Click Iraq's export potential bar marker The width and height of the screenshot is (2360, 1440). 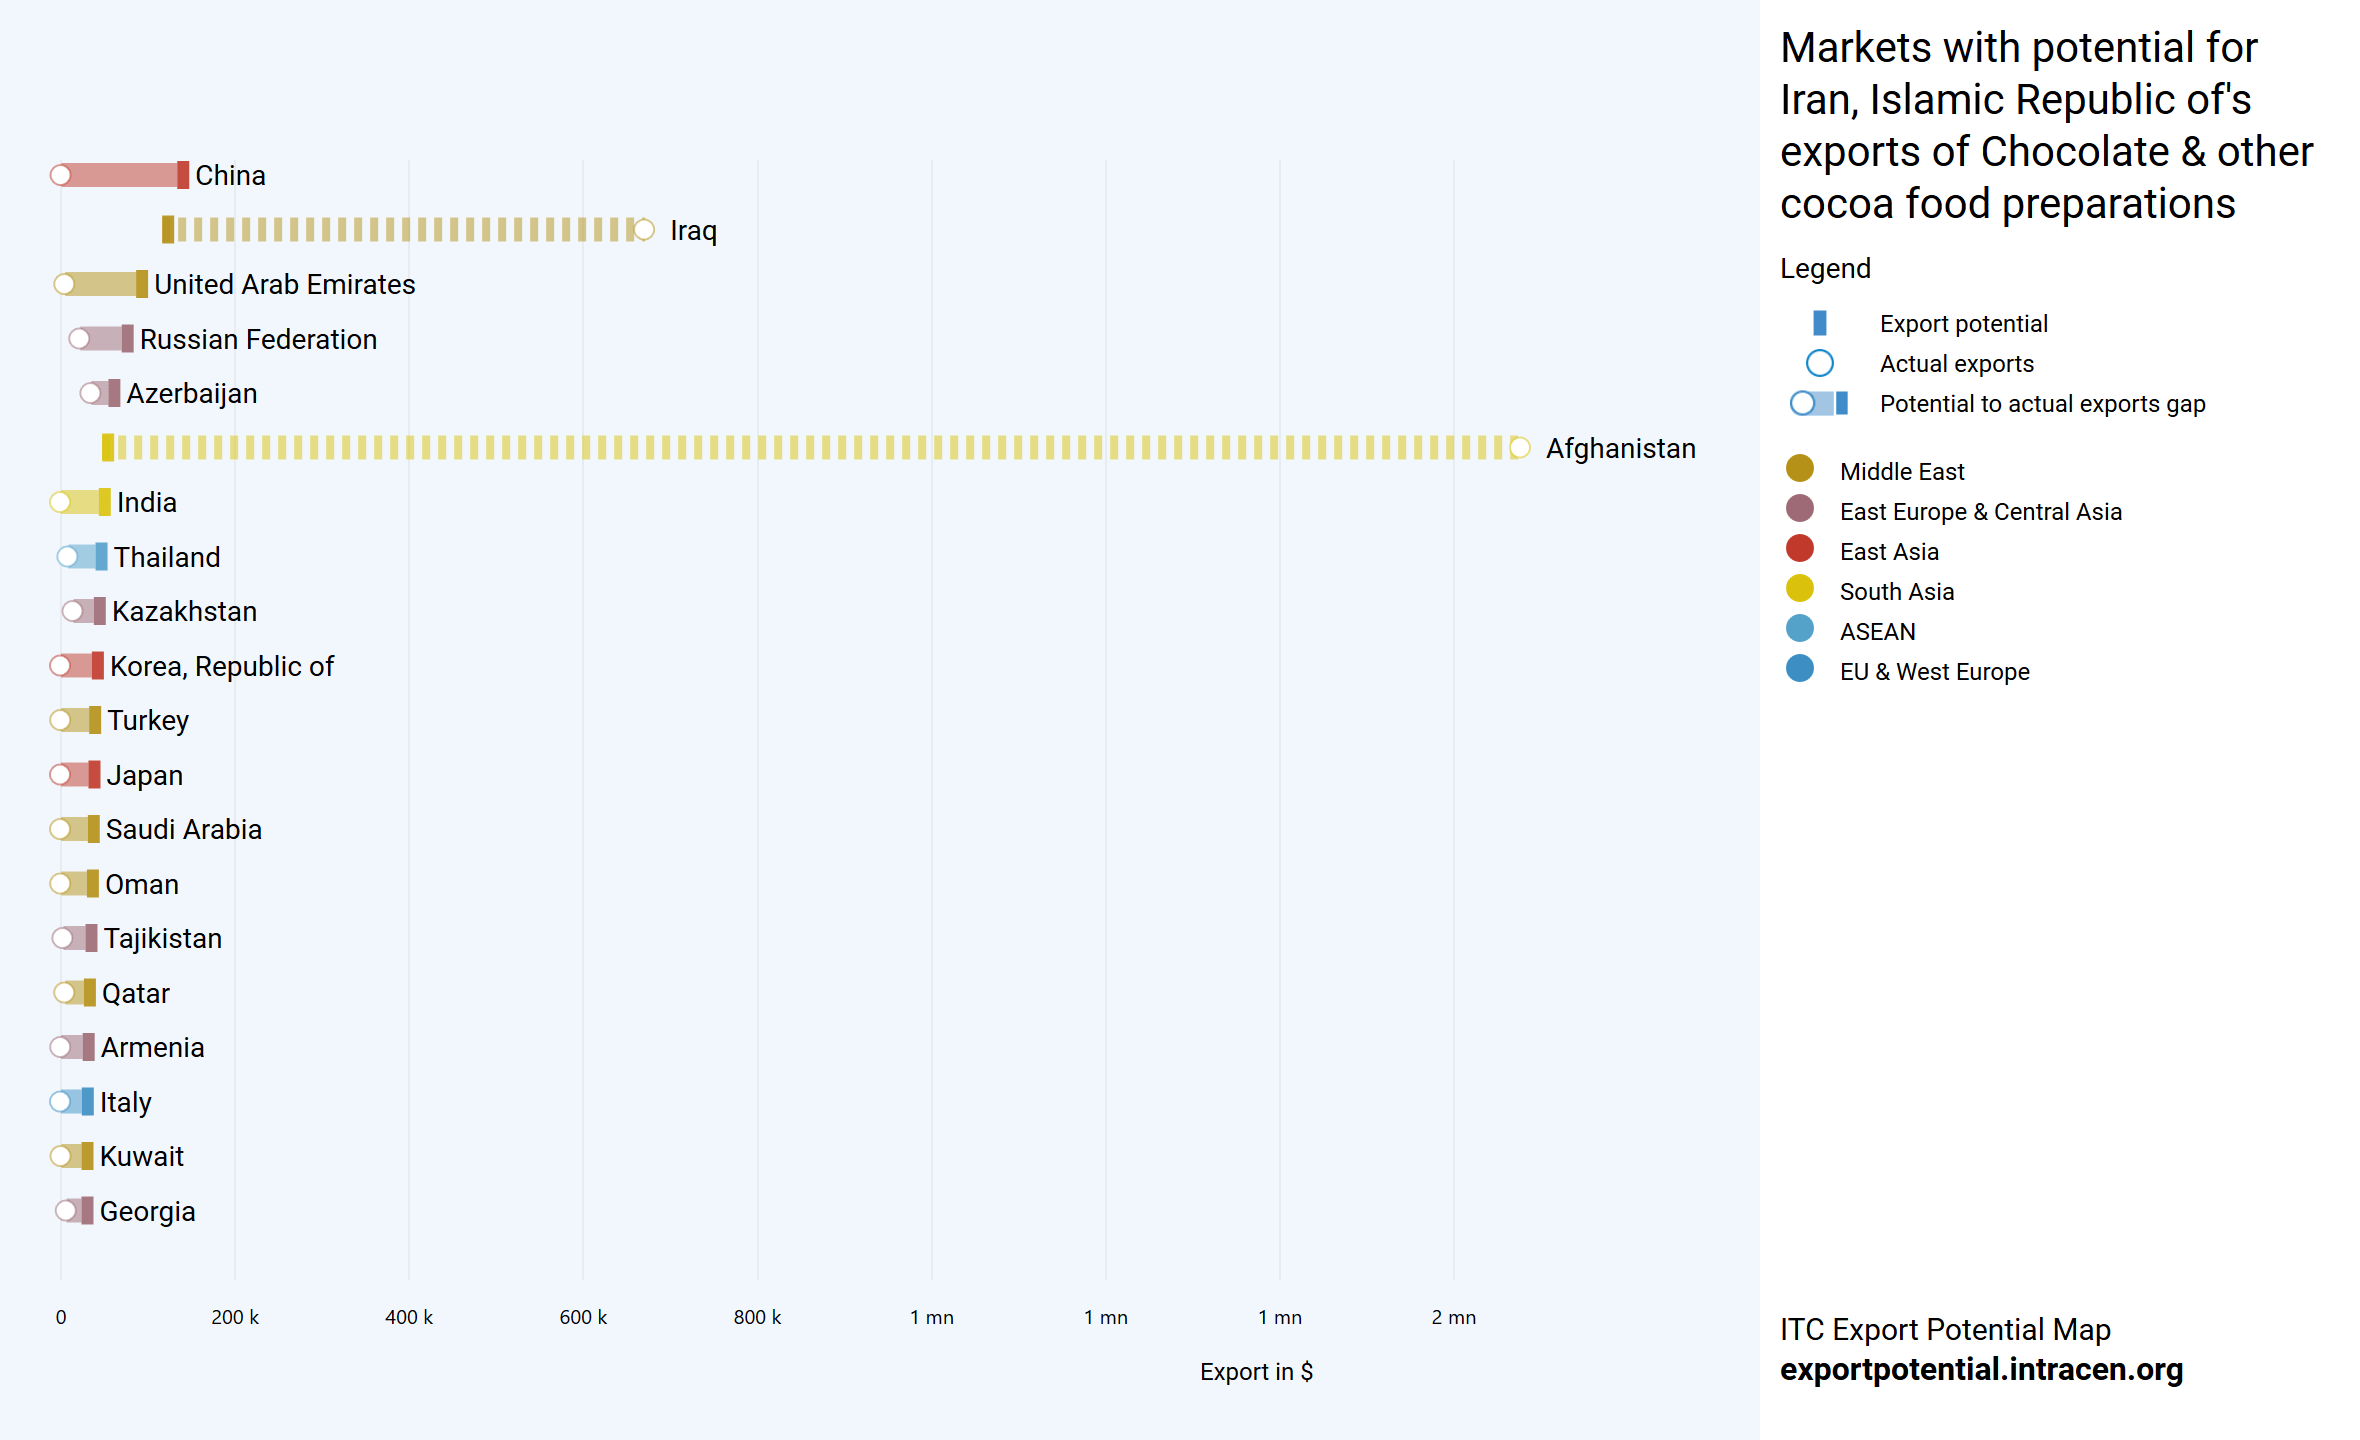pyautogui.click(x=168, y=230)
